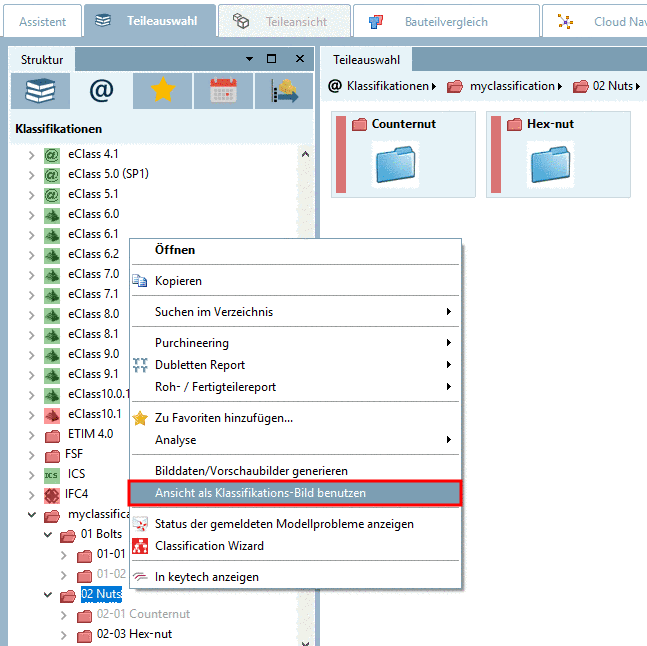
Task: Click the eClass 6.0 green icon
Action: point(52,215)
